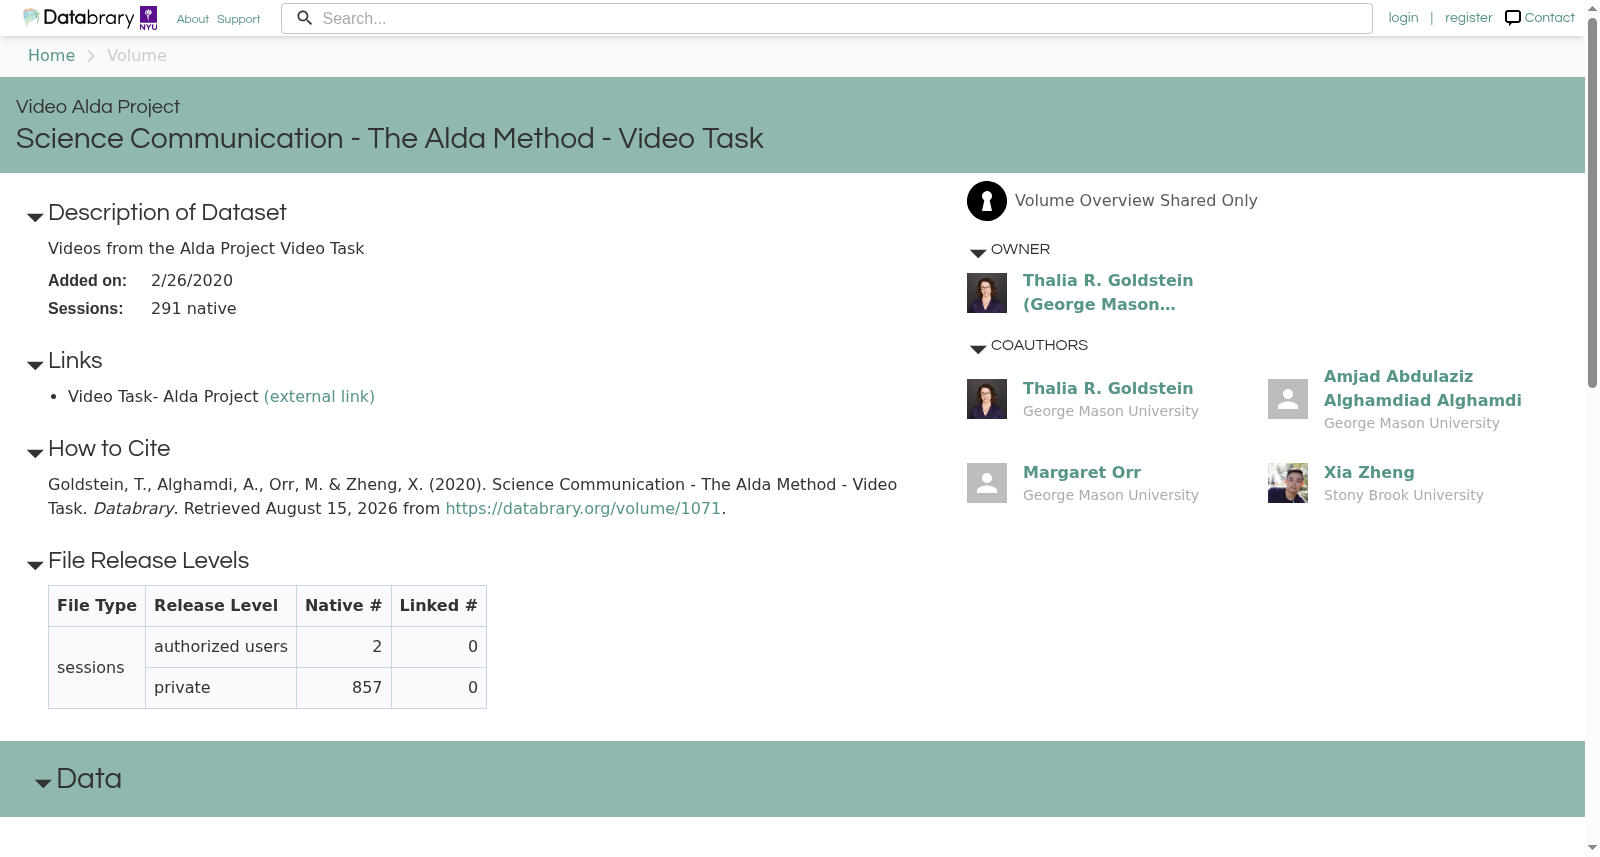Screen dimensions: 1600x857
Task: Collapse the Links section
Action: [35, 365]
